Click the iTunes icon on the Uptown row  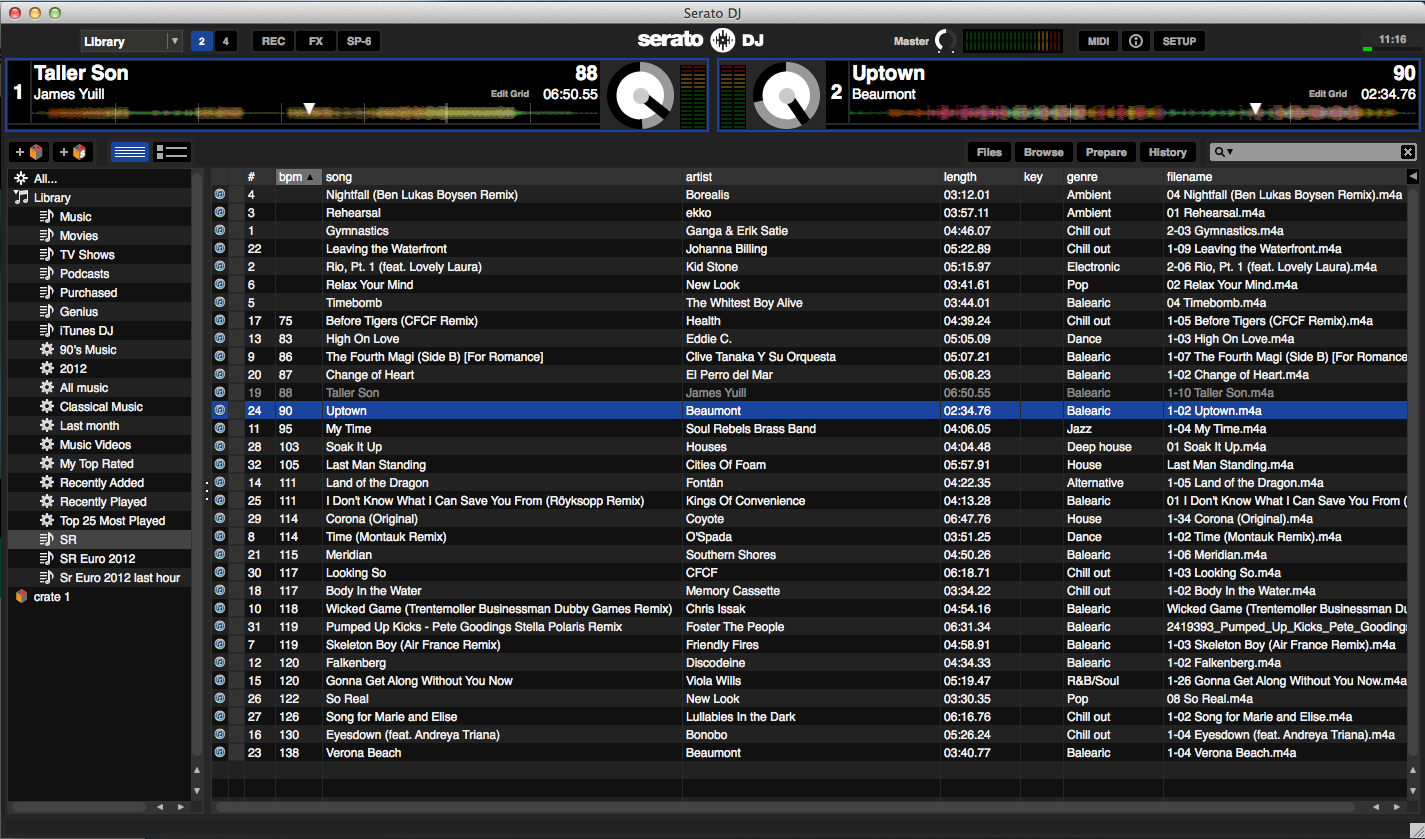220,411
